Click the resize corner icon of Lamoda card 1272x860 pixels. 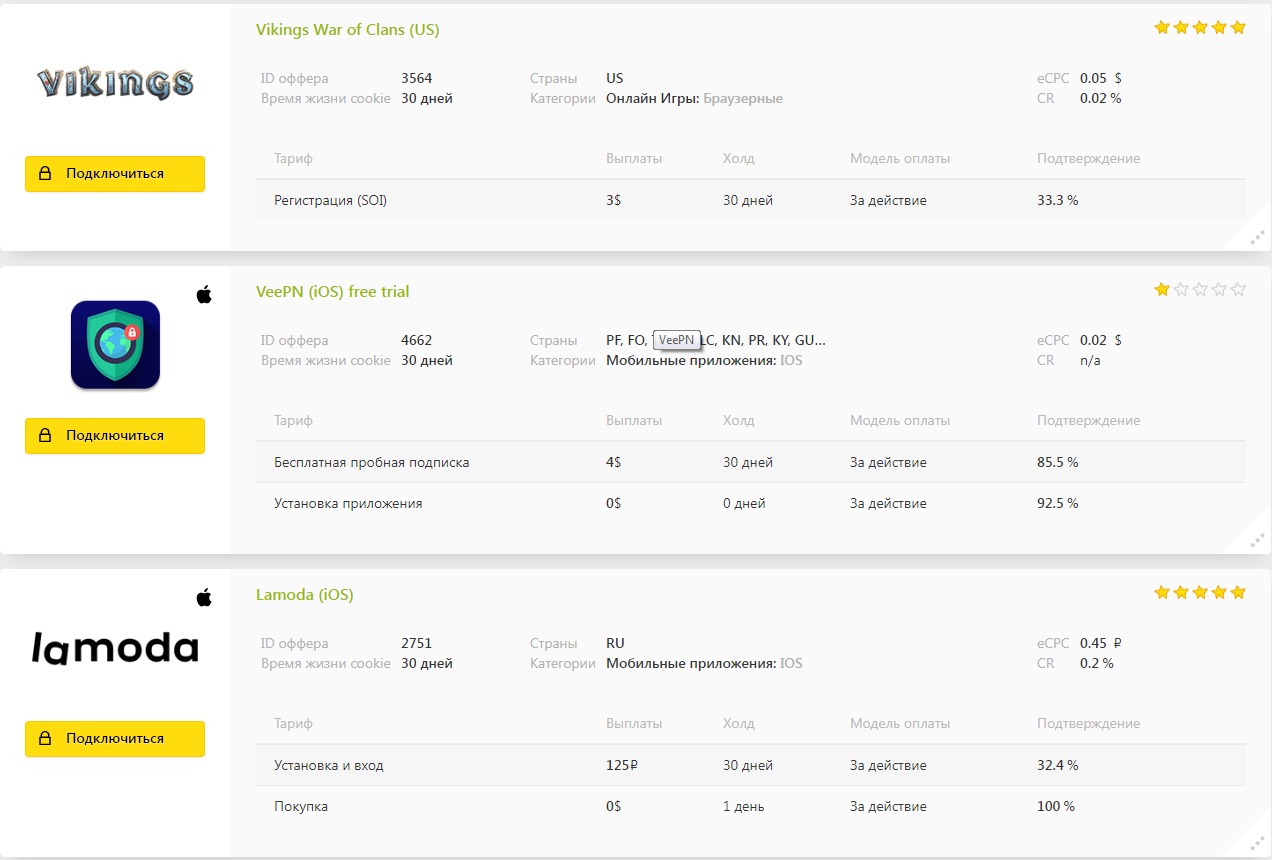pos(1257,844)
